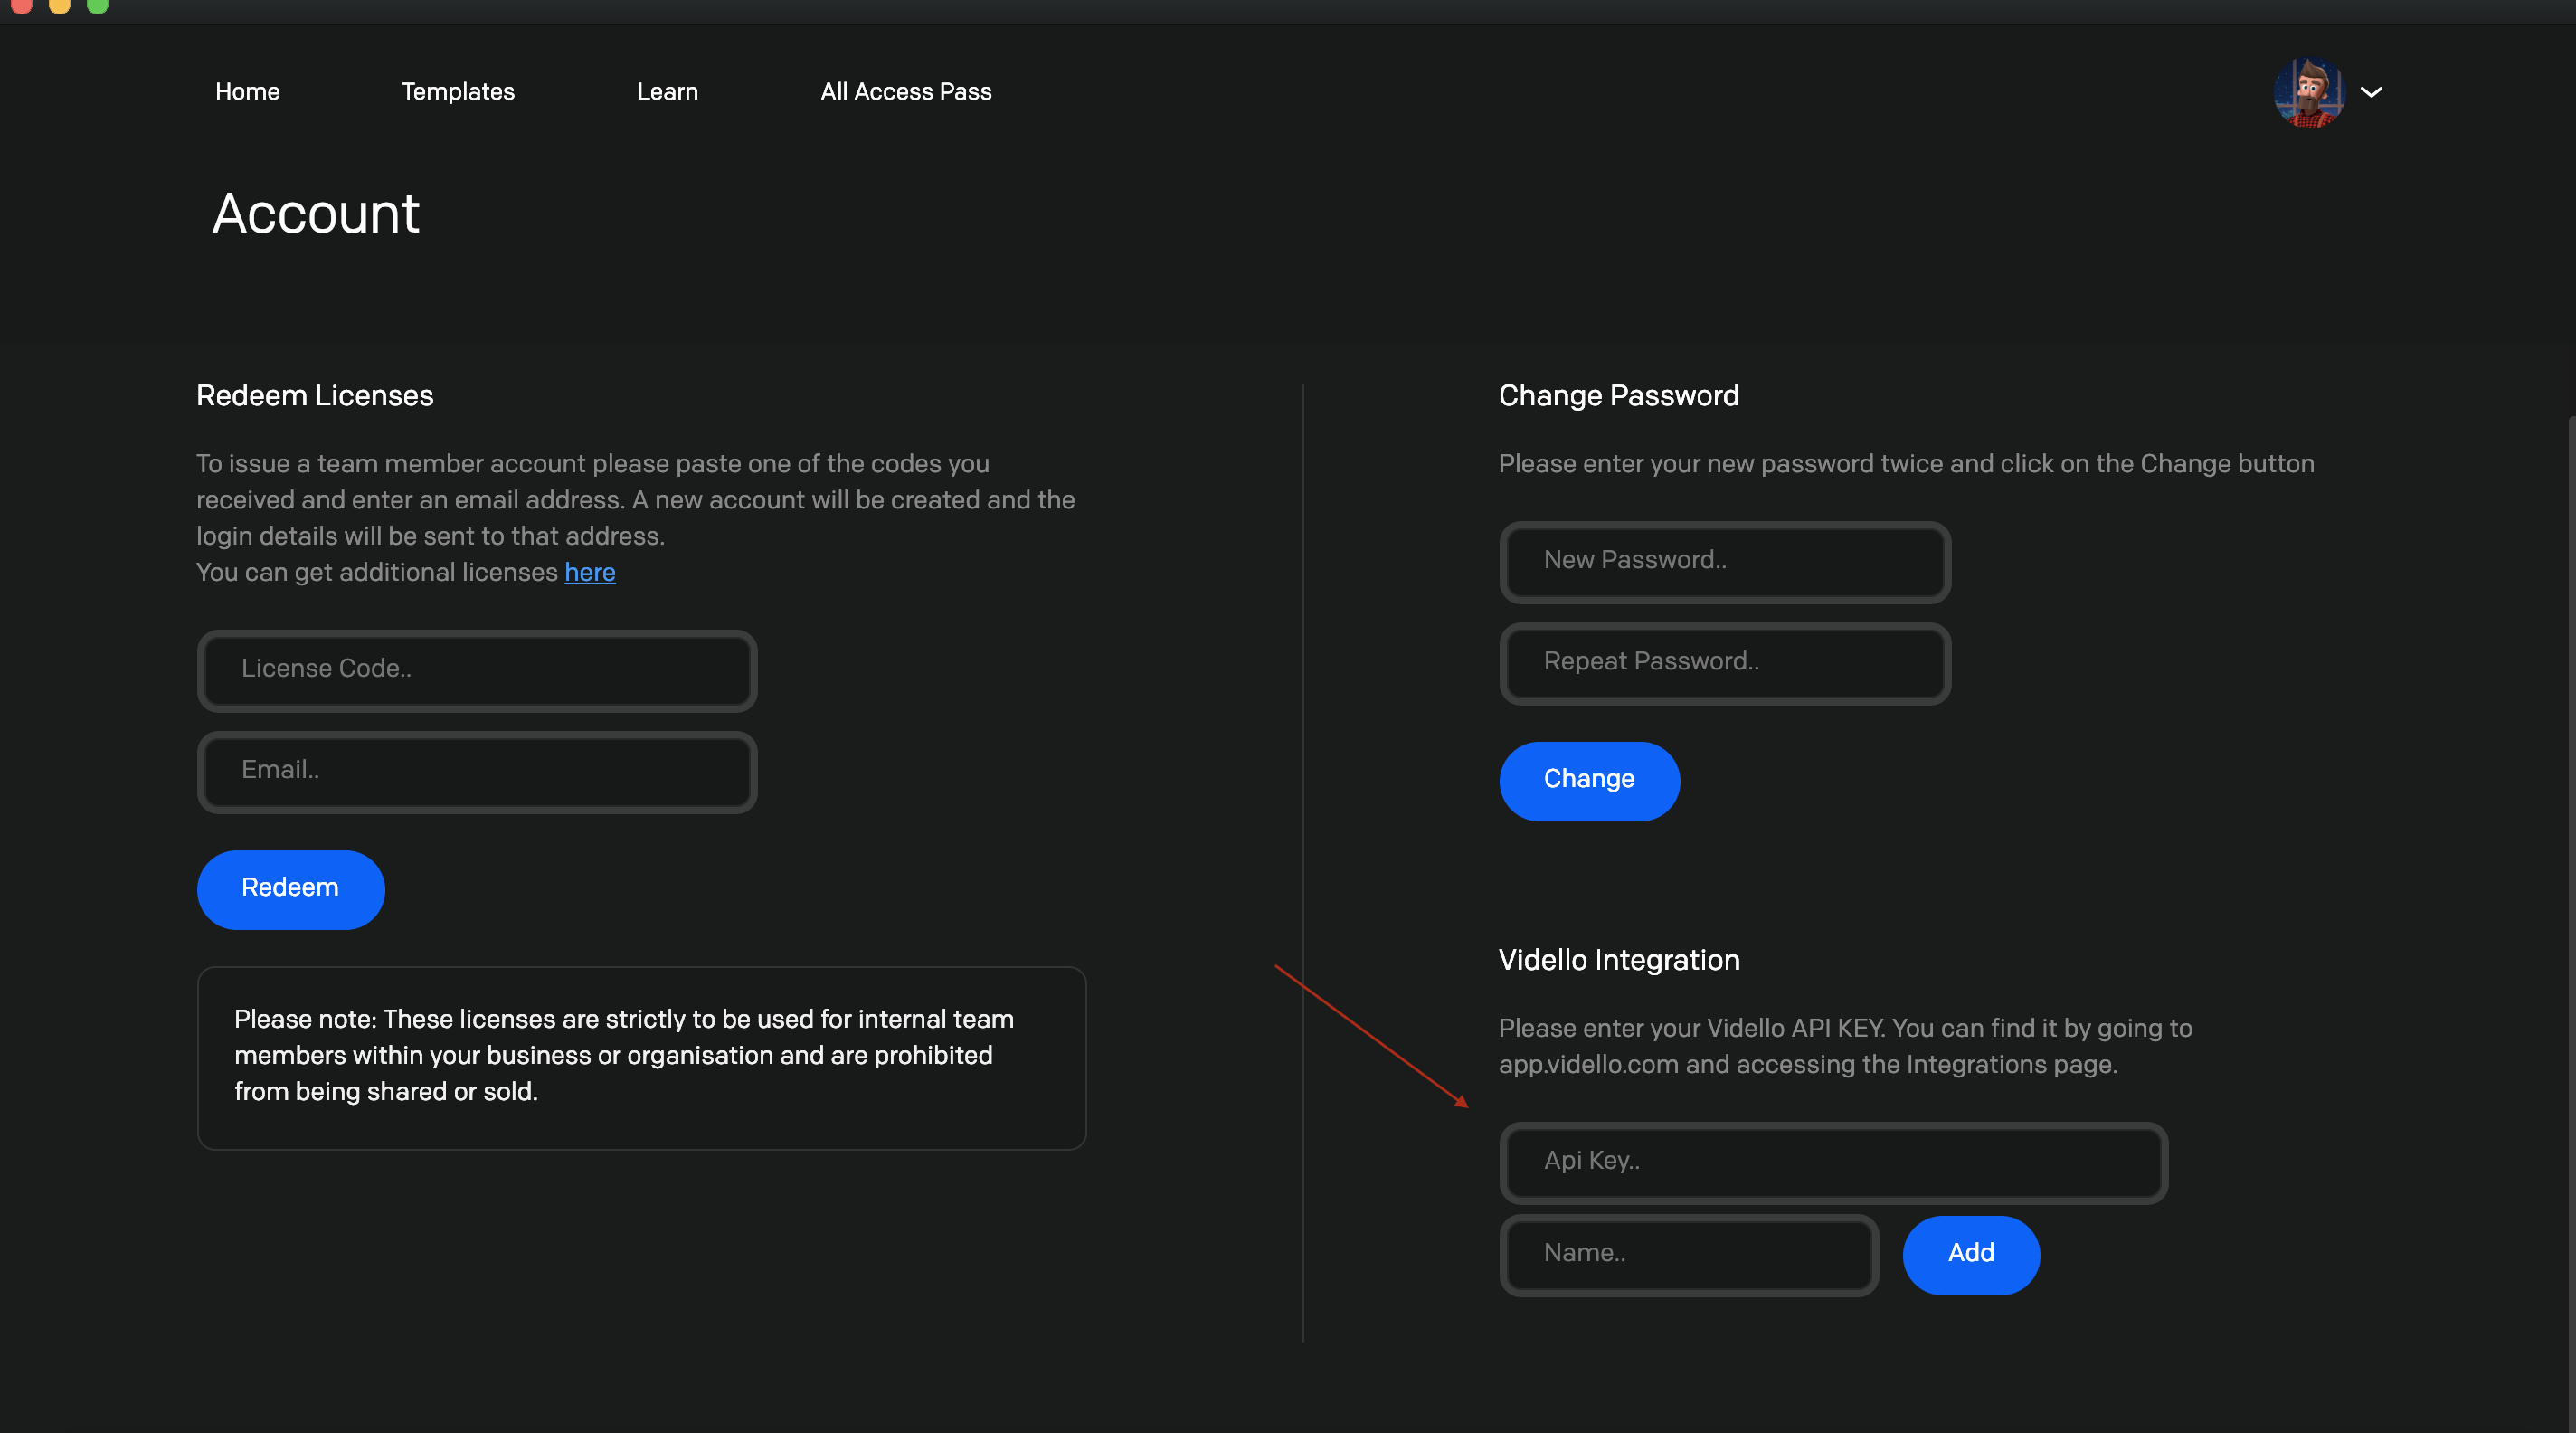Click the yellow macOS minimize window button
This screenshot has width=2576, height=1433.
tap(59, 5)
